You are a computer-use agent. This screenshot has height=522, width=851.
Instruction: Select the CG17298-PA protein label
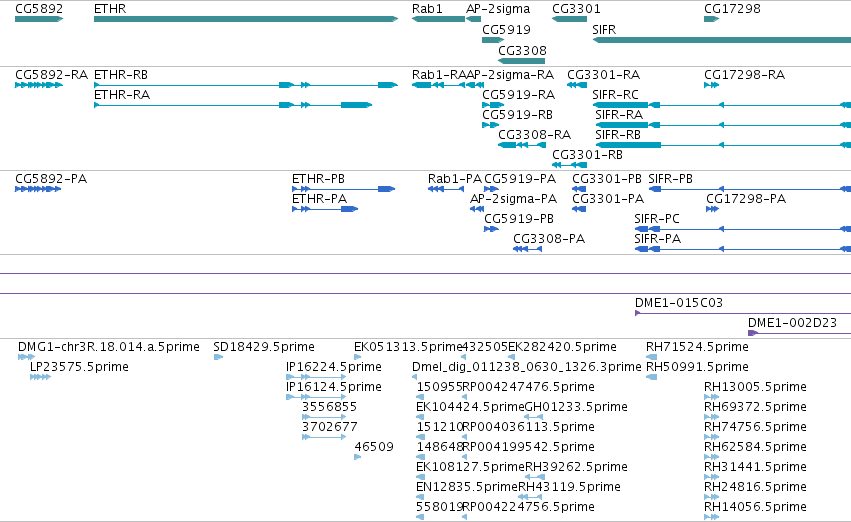point(746,199)
